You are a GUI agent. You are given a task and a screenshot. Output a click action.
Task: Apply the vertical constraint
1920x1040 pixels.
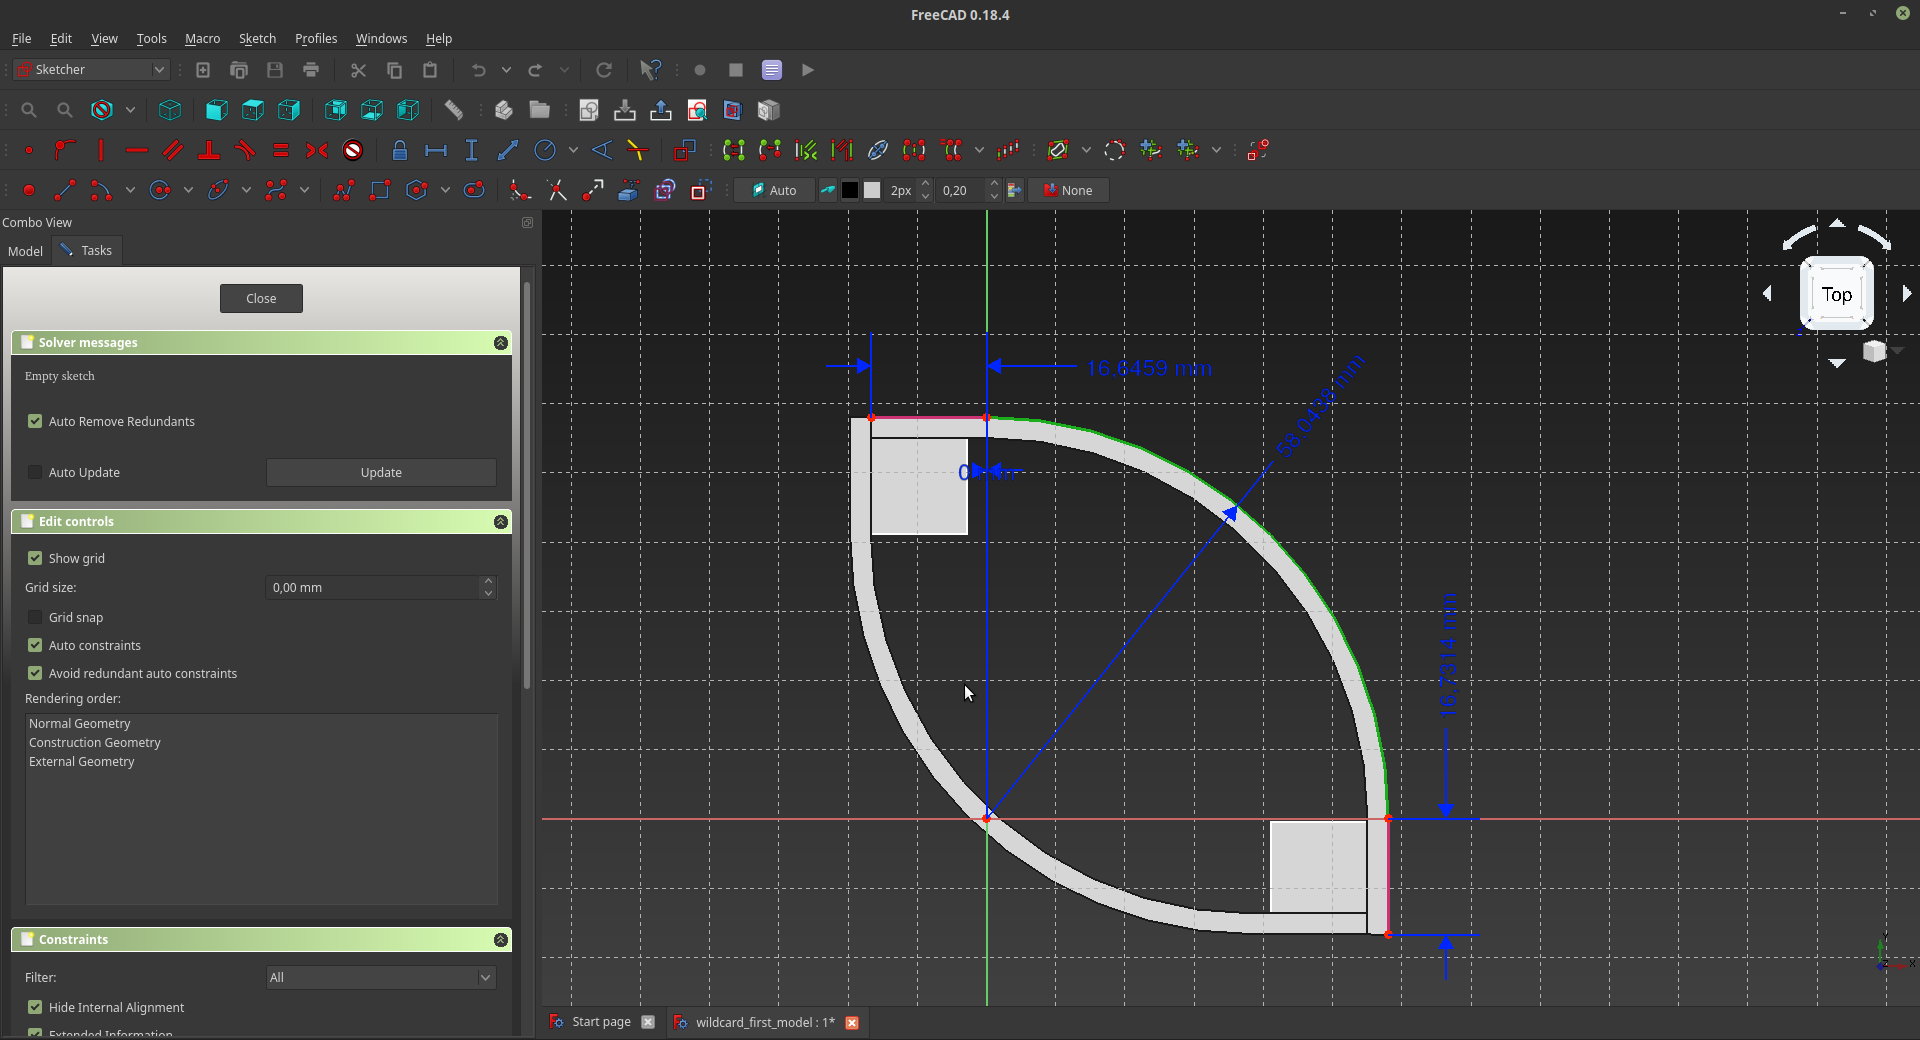point(101,150)
